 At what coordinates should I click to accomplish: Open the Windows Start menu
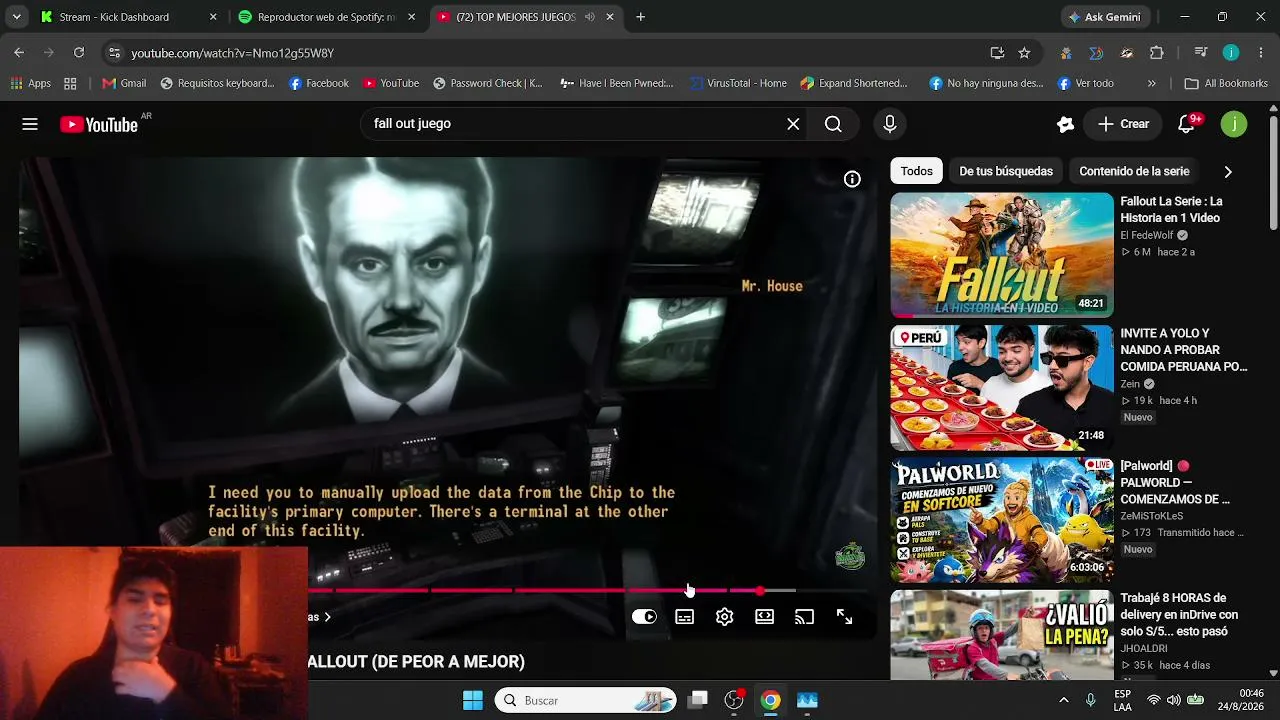[x=473, y=700]
